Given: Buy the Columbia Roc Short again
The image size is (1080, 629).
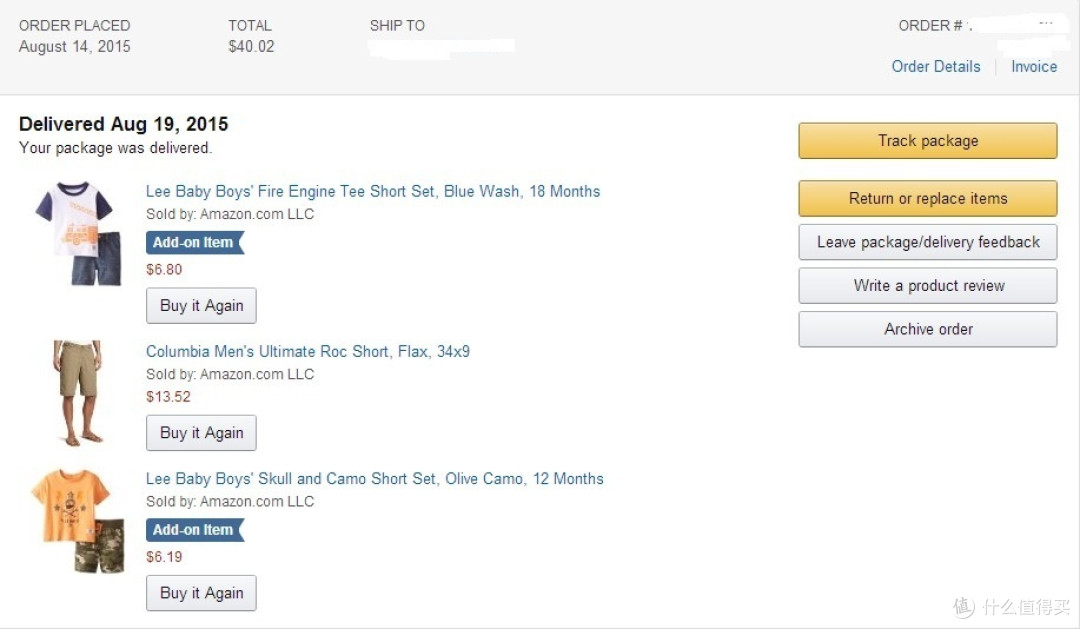Looking at the screenshot, I should [x=201, y=433].
